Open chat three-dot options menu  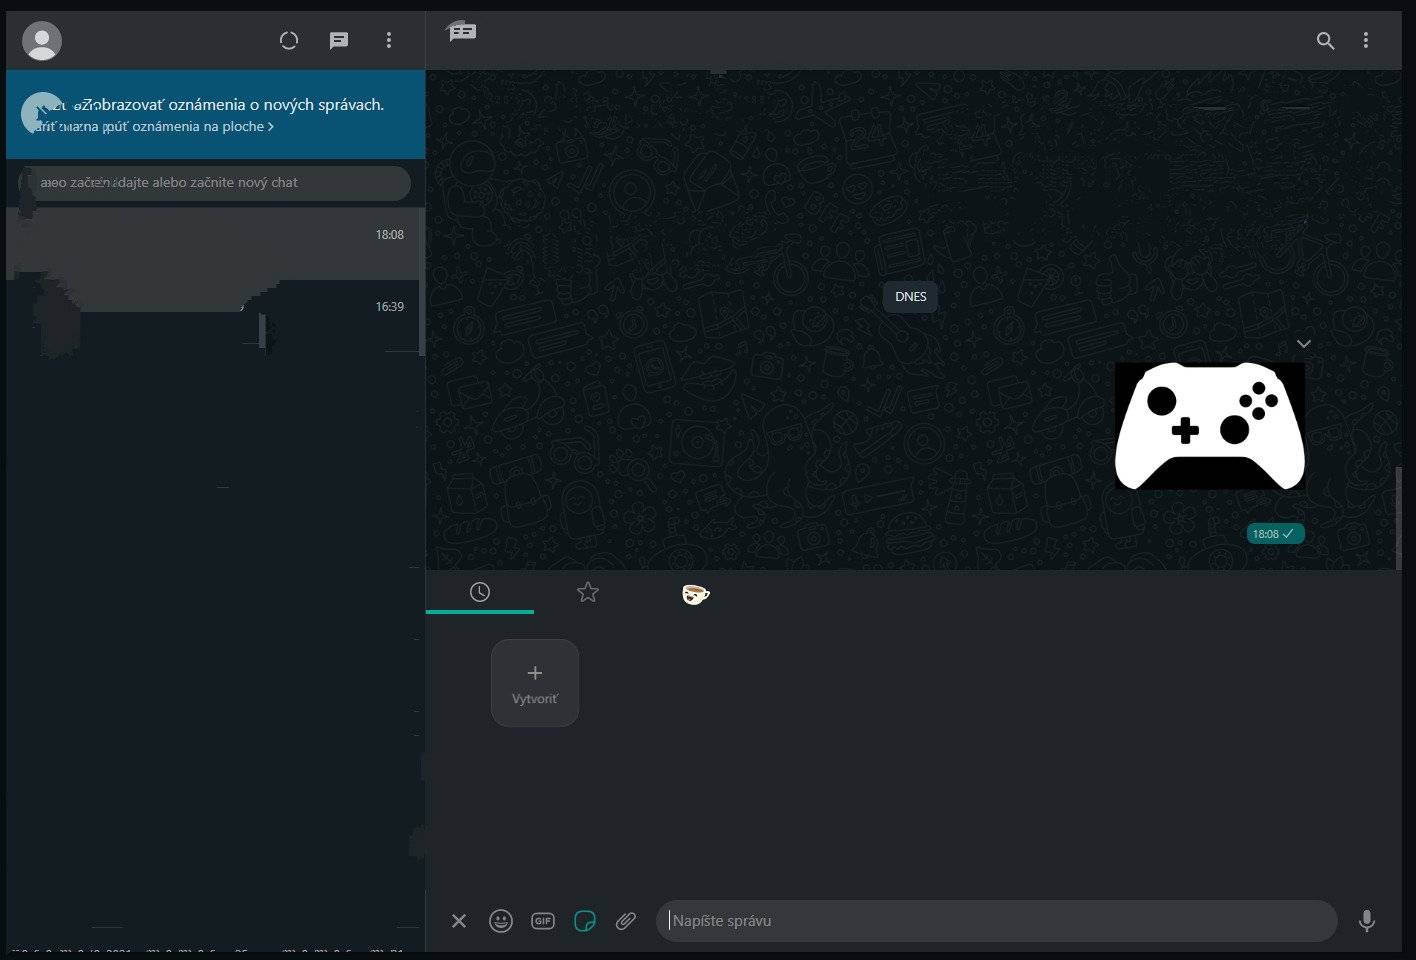coord(1366,40)
